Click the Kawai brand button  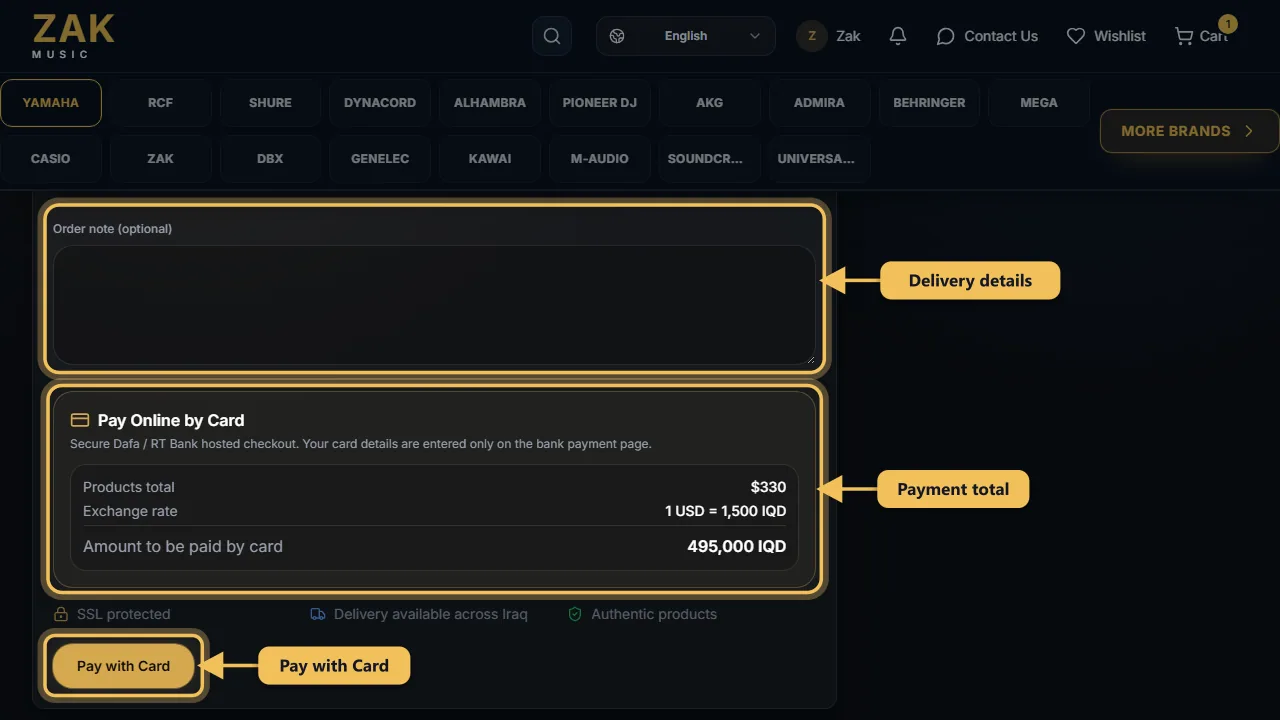click(490, 159)
